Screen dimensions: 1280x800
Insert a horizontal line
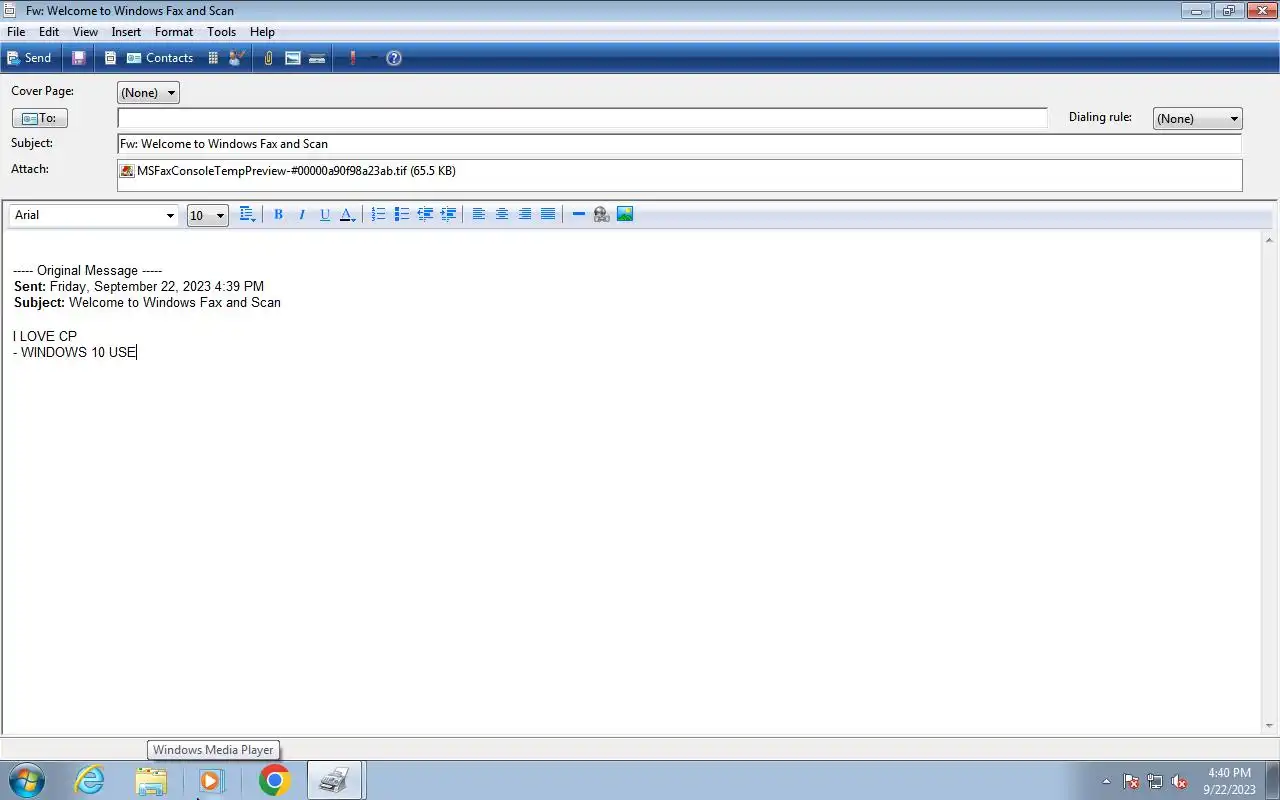click(x=578, y=214)
